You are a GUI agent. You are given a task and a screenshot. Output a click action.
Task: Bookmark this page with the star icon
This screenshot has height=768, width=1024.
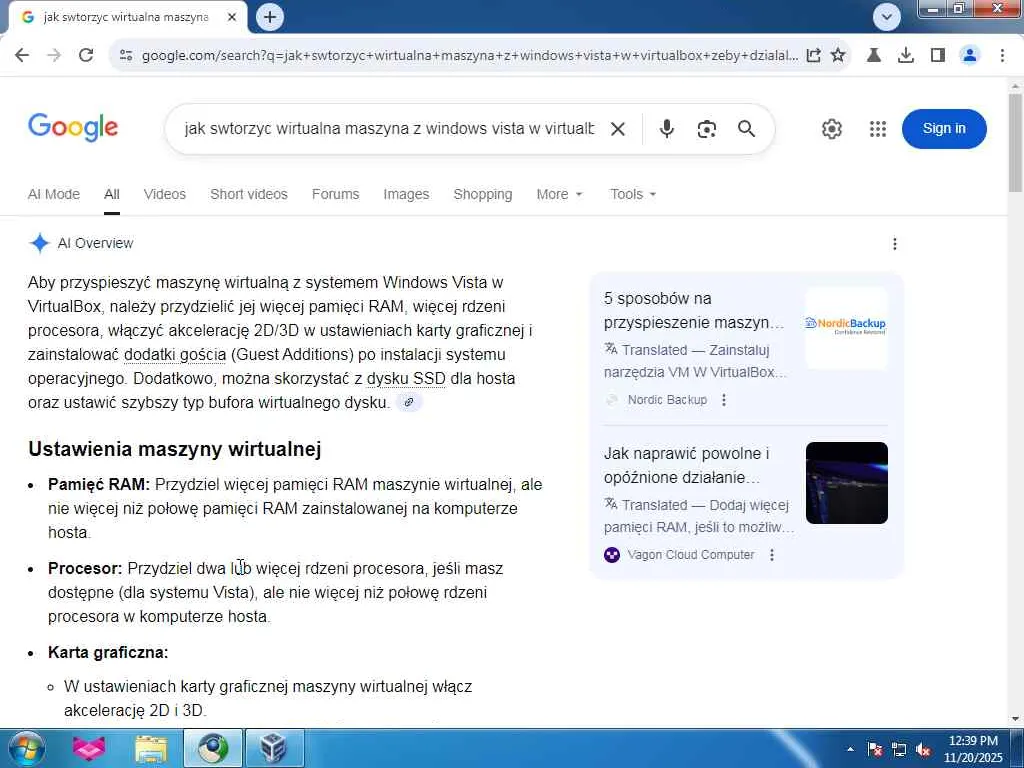coord(838,56)
